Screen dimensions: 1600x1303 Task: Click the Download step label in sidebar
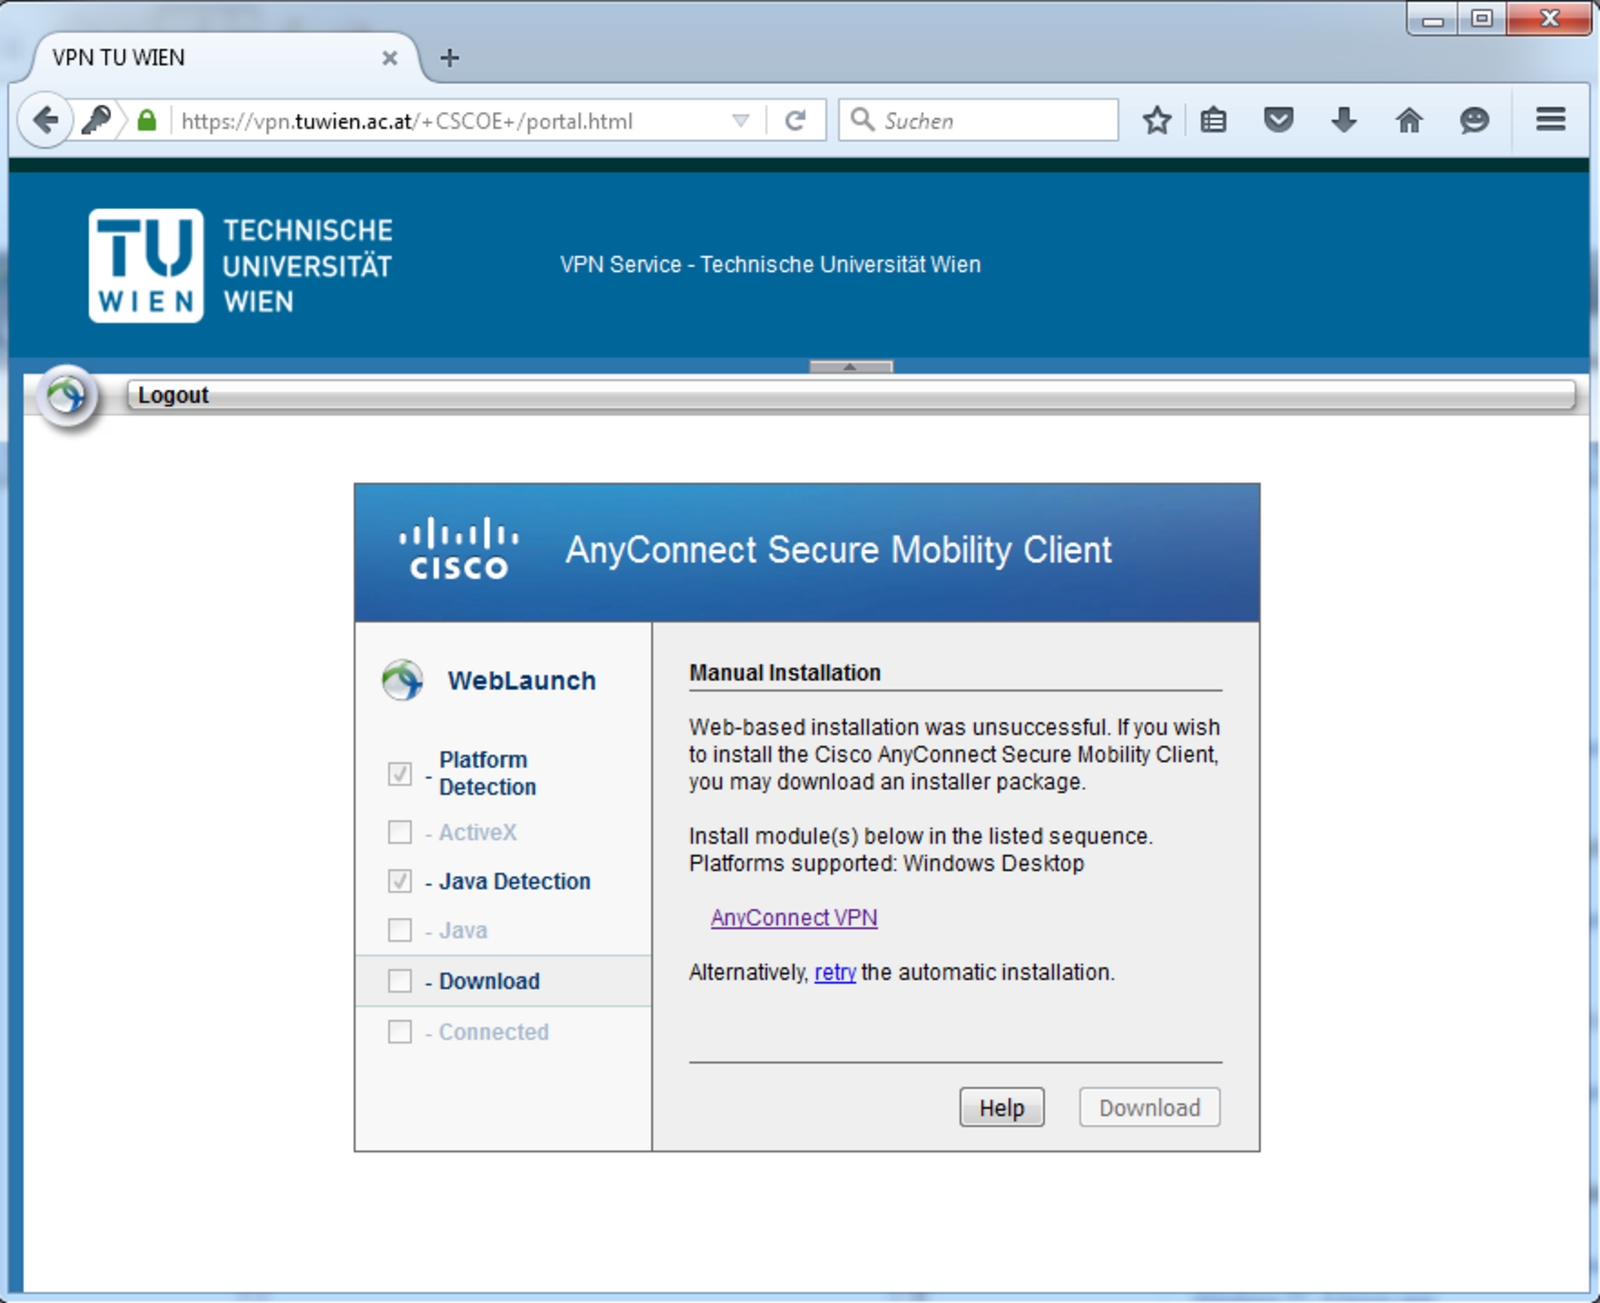pos(489,981)
